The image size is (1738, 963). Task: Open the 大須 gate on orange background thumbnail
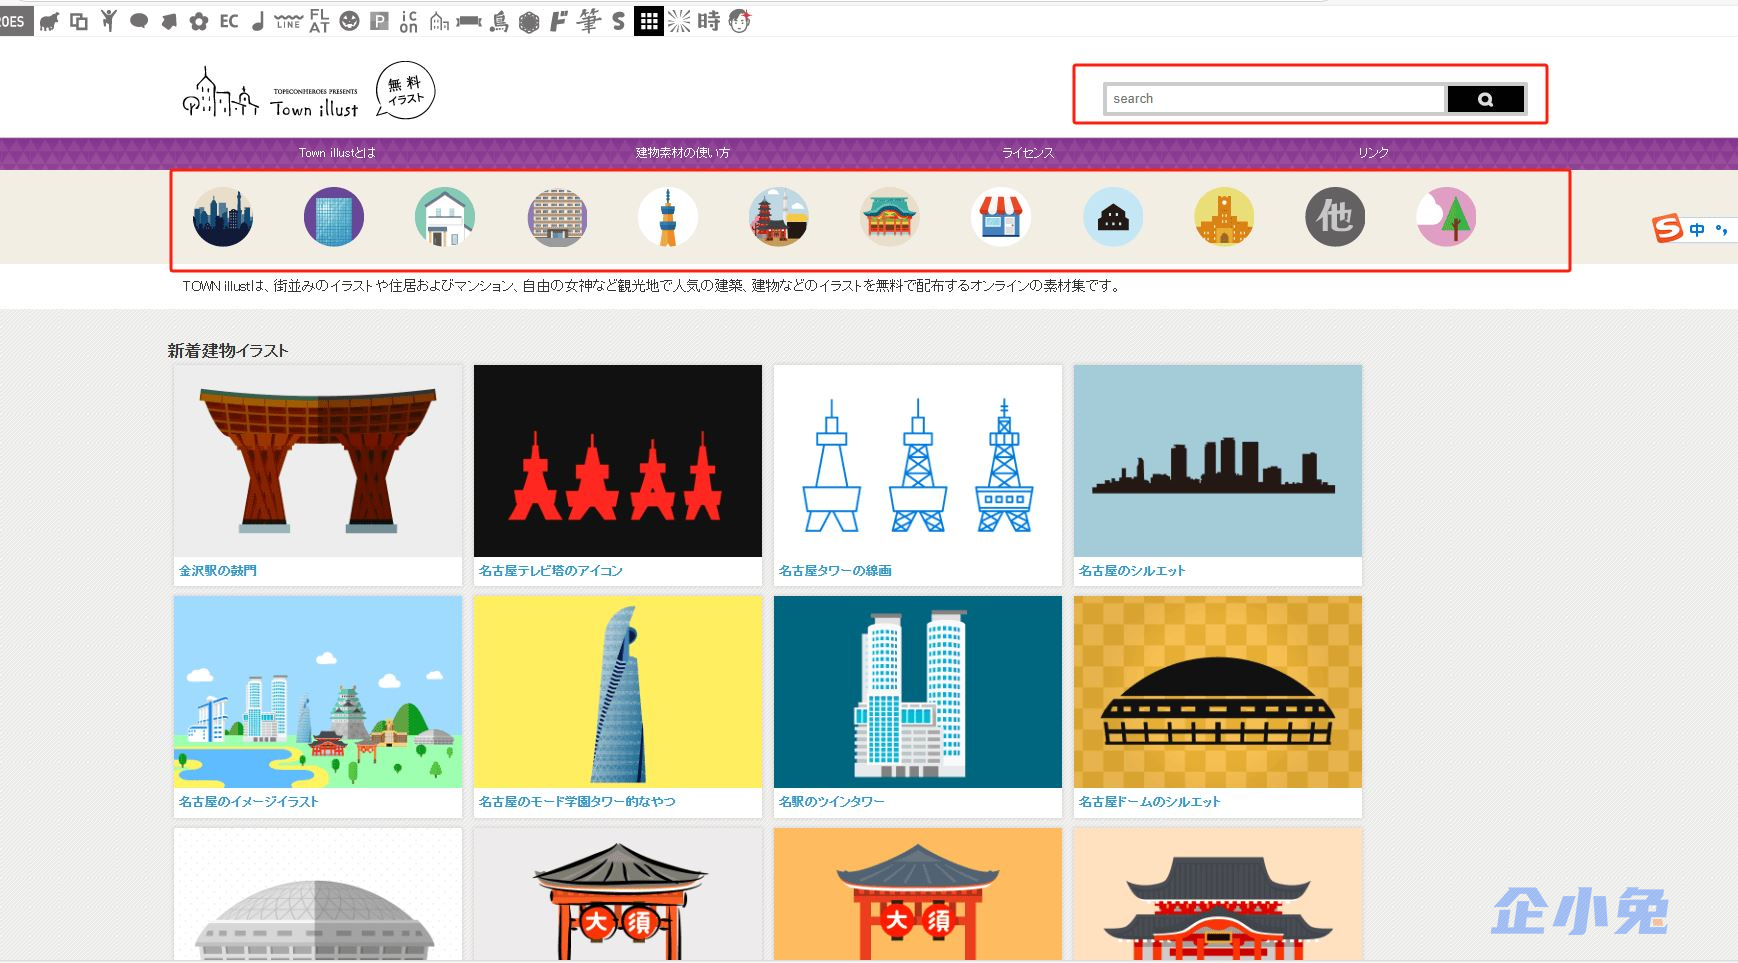(918, 895)
